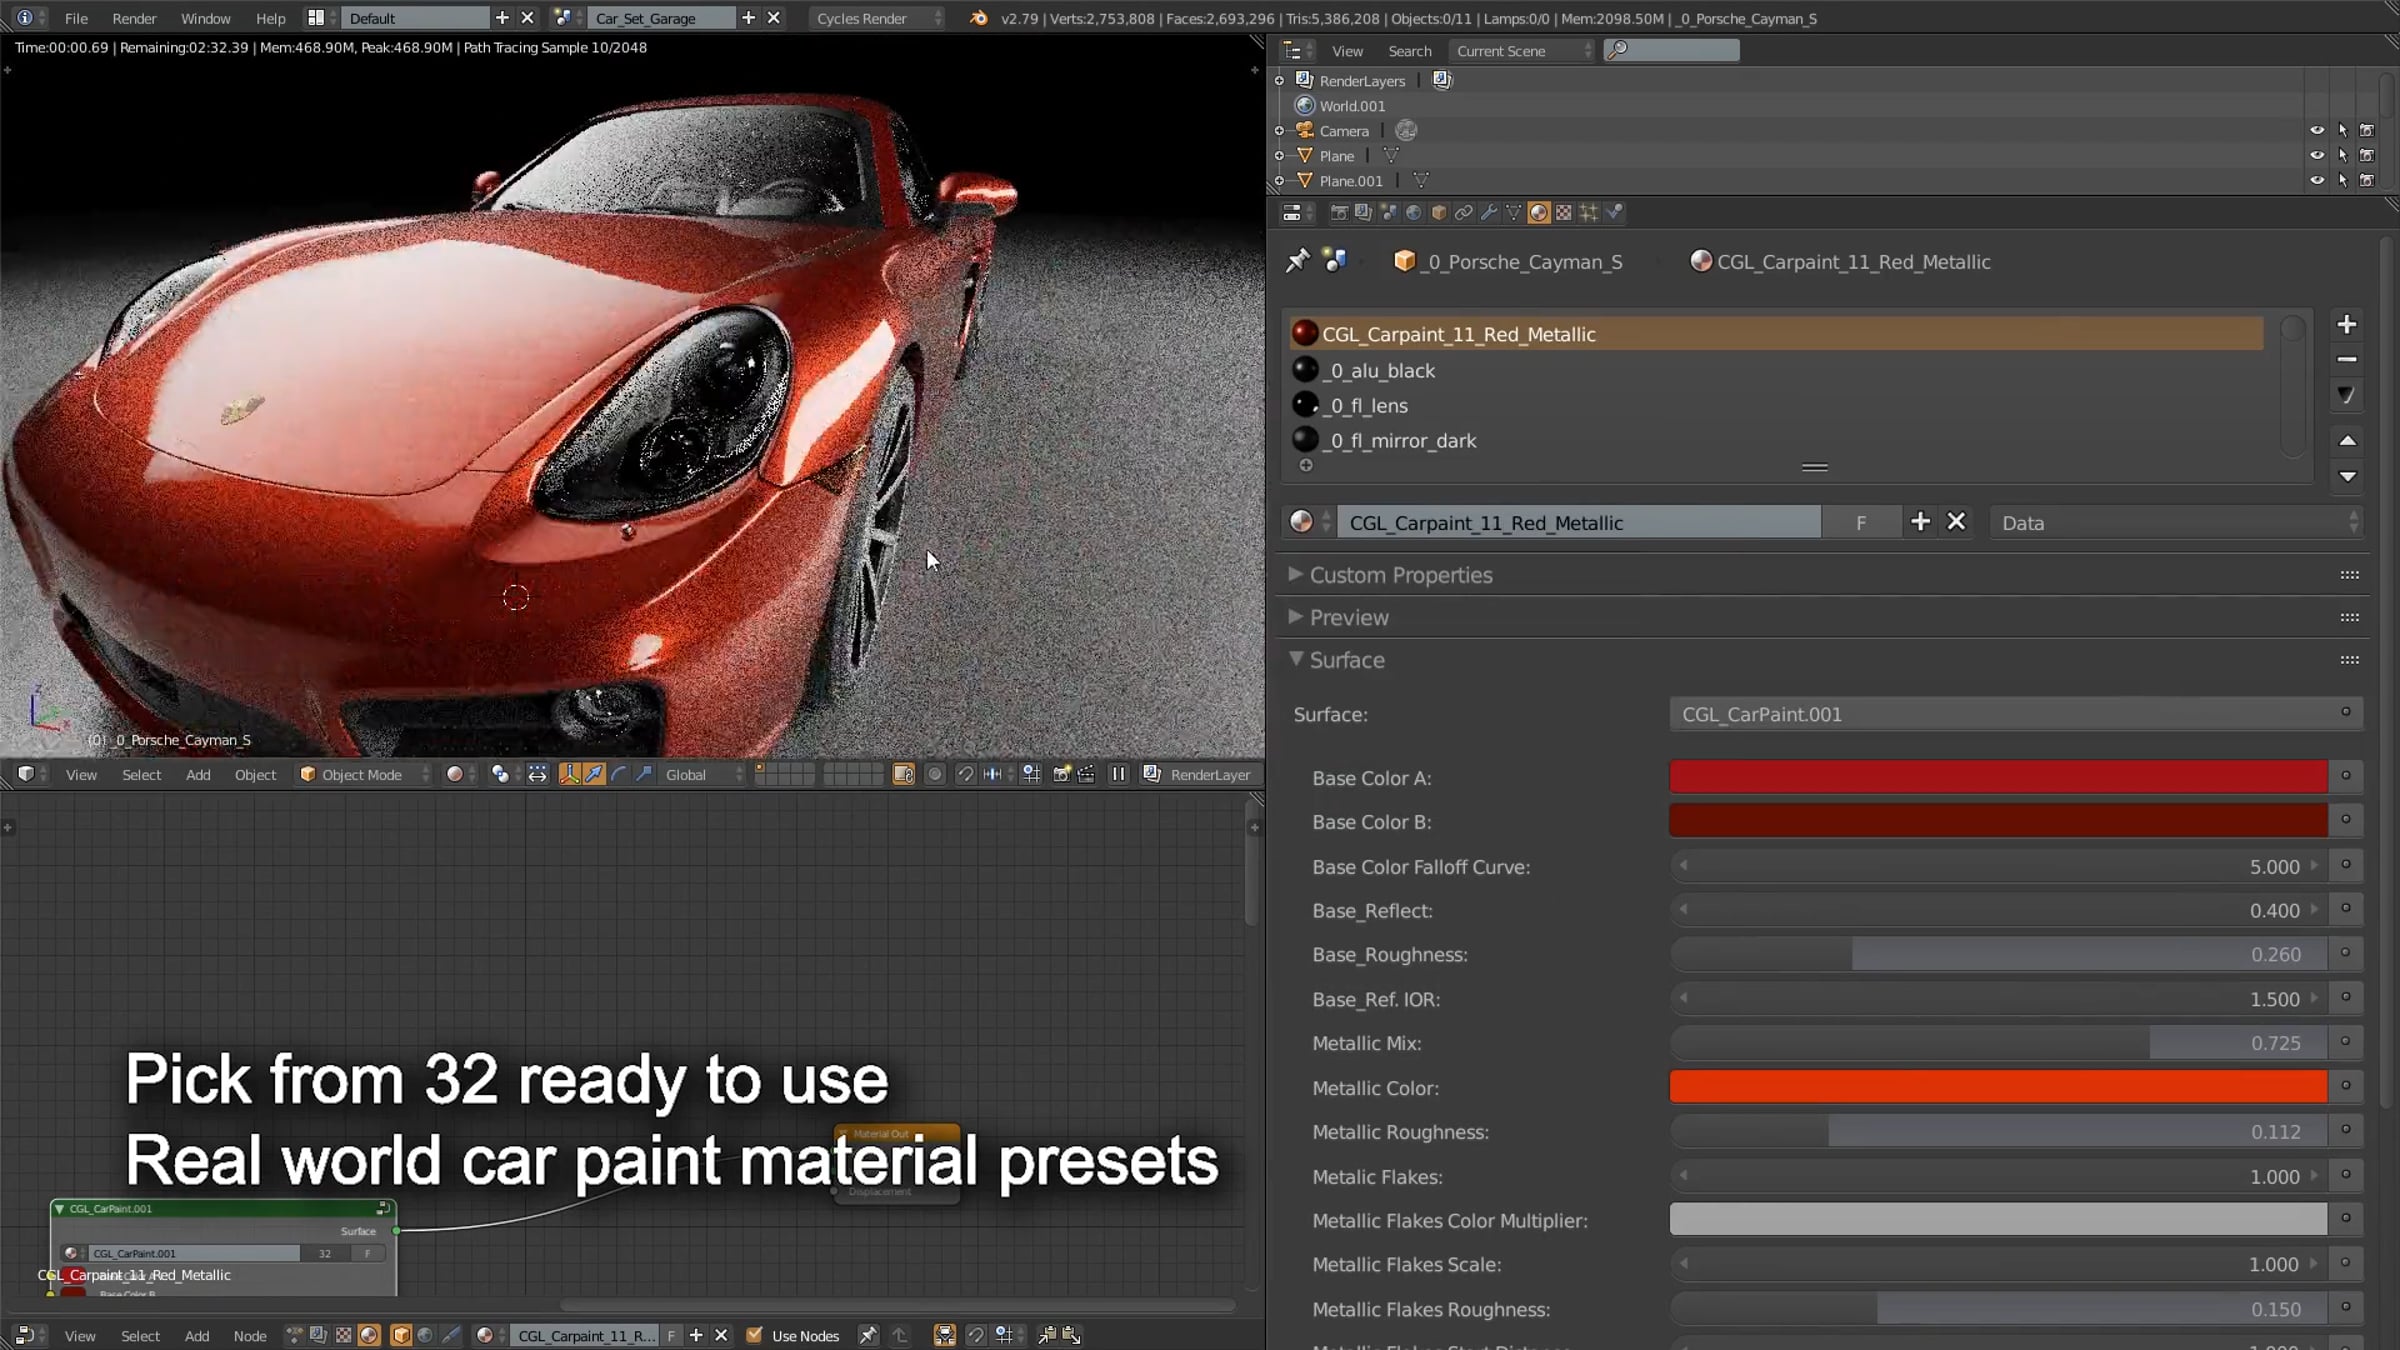Select the translate manipulator in viewport header
This screenshot has height=1350, width=2400.
pos(594,774)
